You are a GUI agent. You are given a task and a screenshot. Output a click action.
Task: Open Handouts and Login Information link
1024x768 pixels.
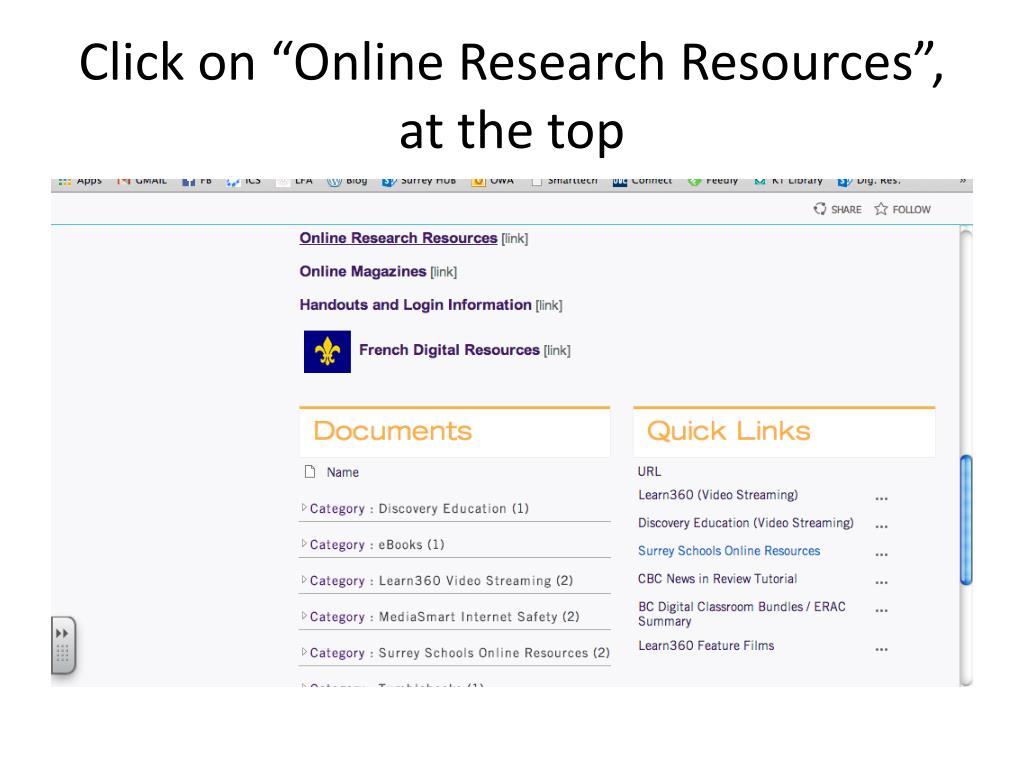pos(415,305)
